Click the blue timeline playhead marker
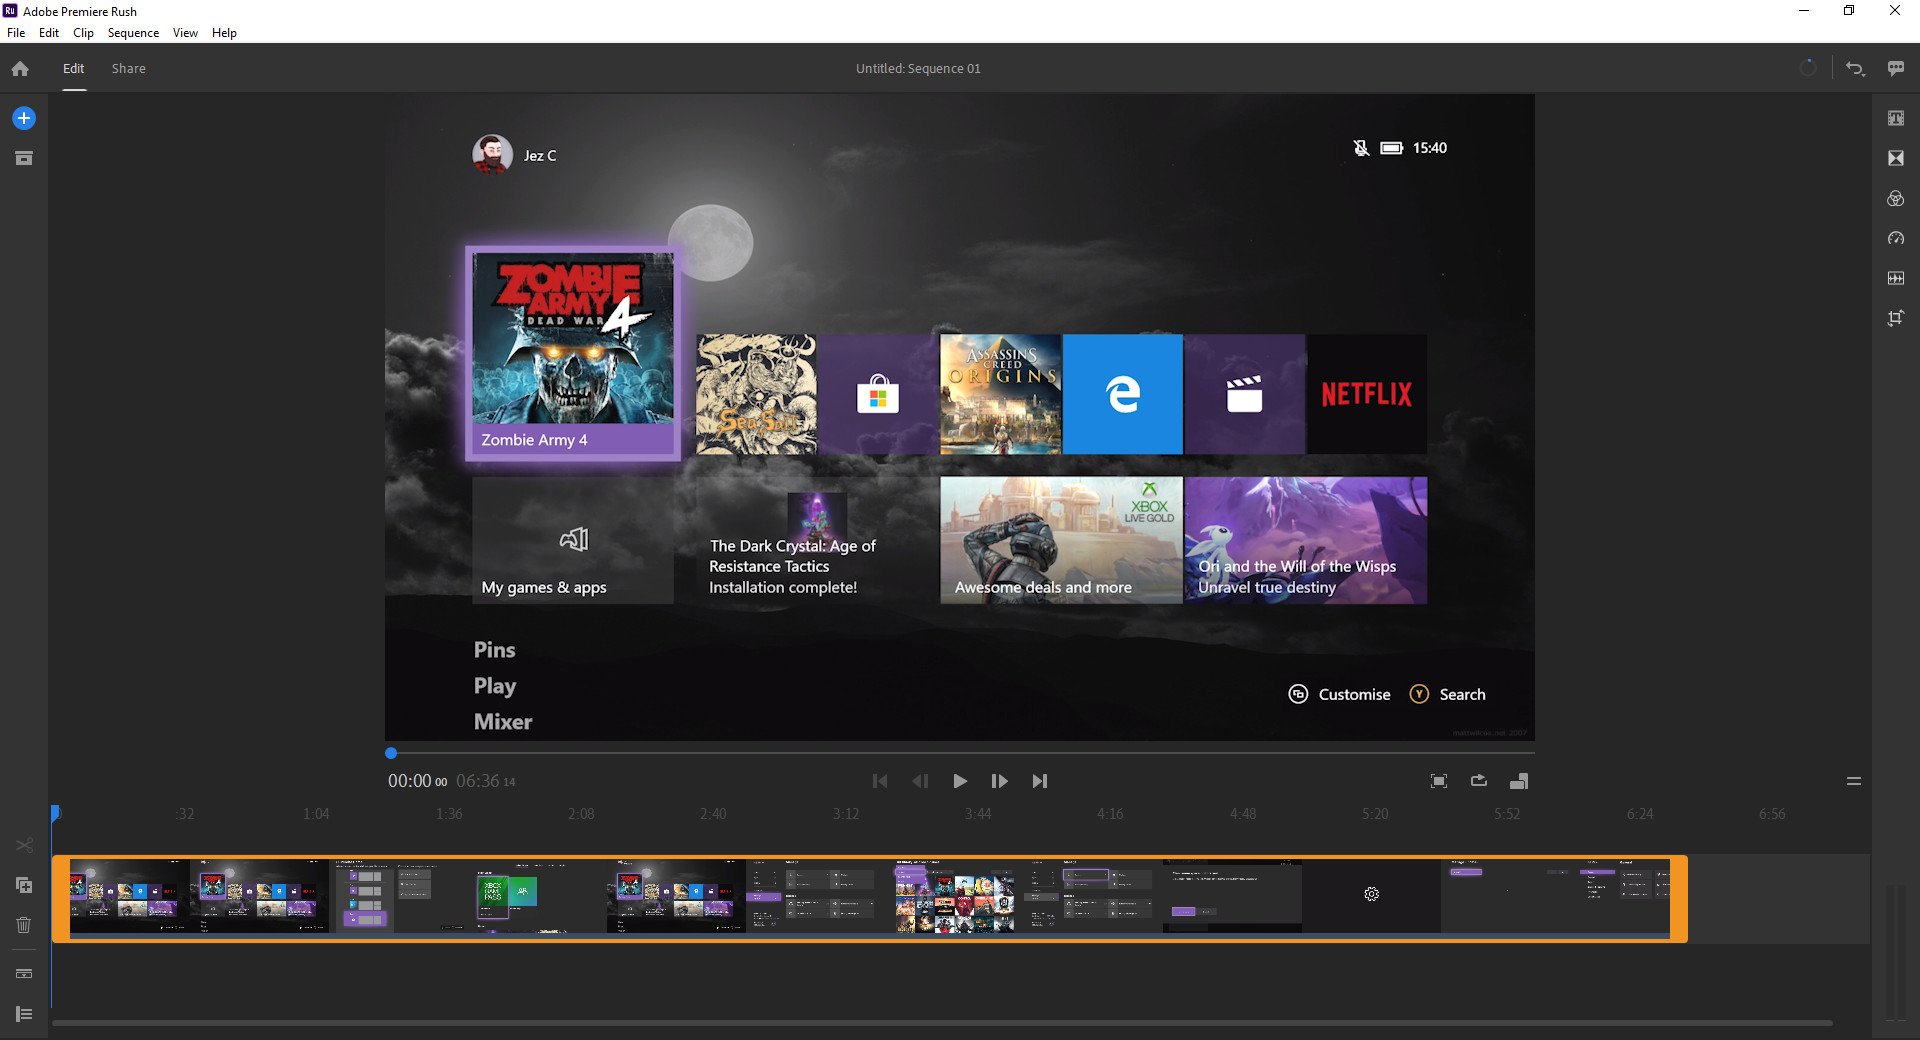The height and width of the screenshot is (1040, 1920). coord(55,813)
